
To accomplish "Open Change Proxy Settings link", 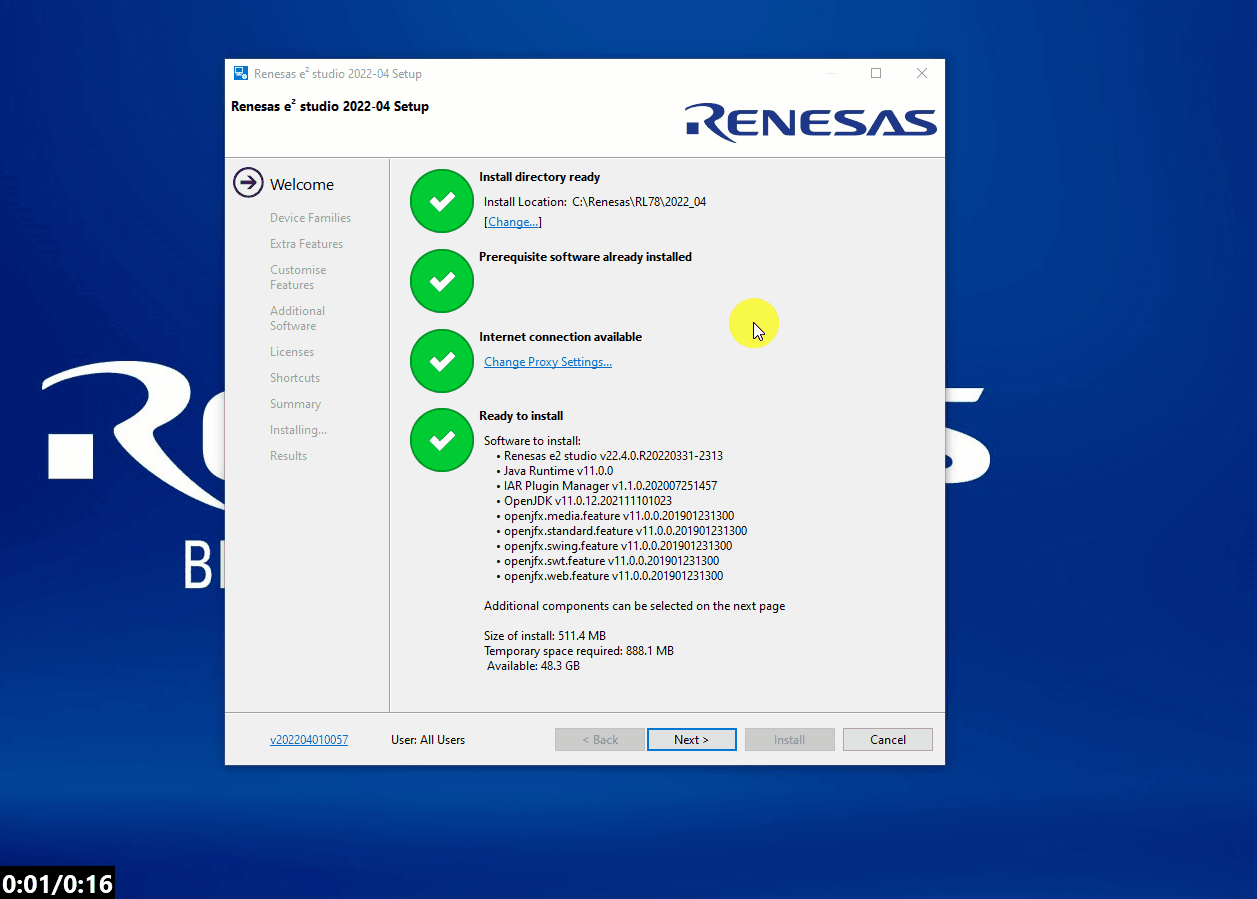I will tap(548, 362).
